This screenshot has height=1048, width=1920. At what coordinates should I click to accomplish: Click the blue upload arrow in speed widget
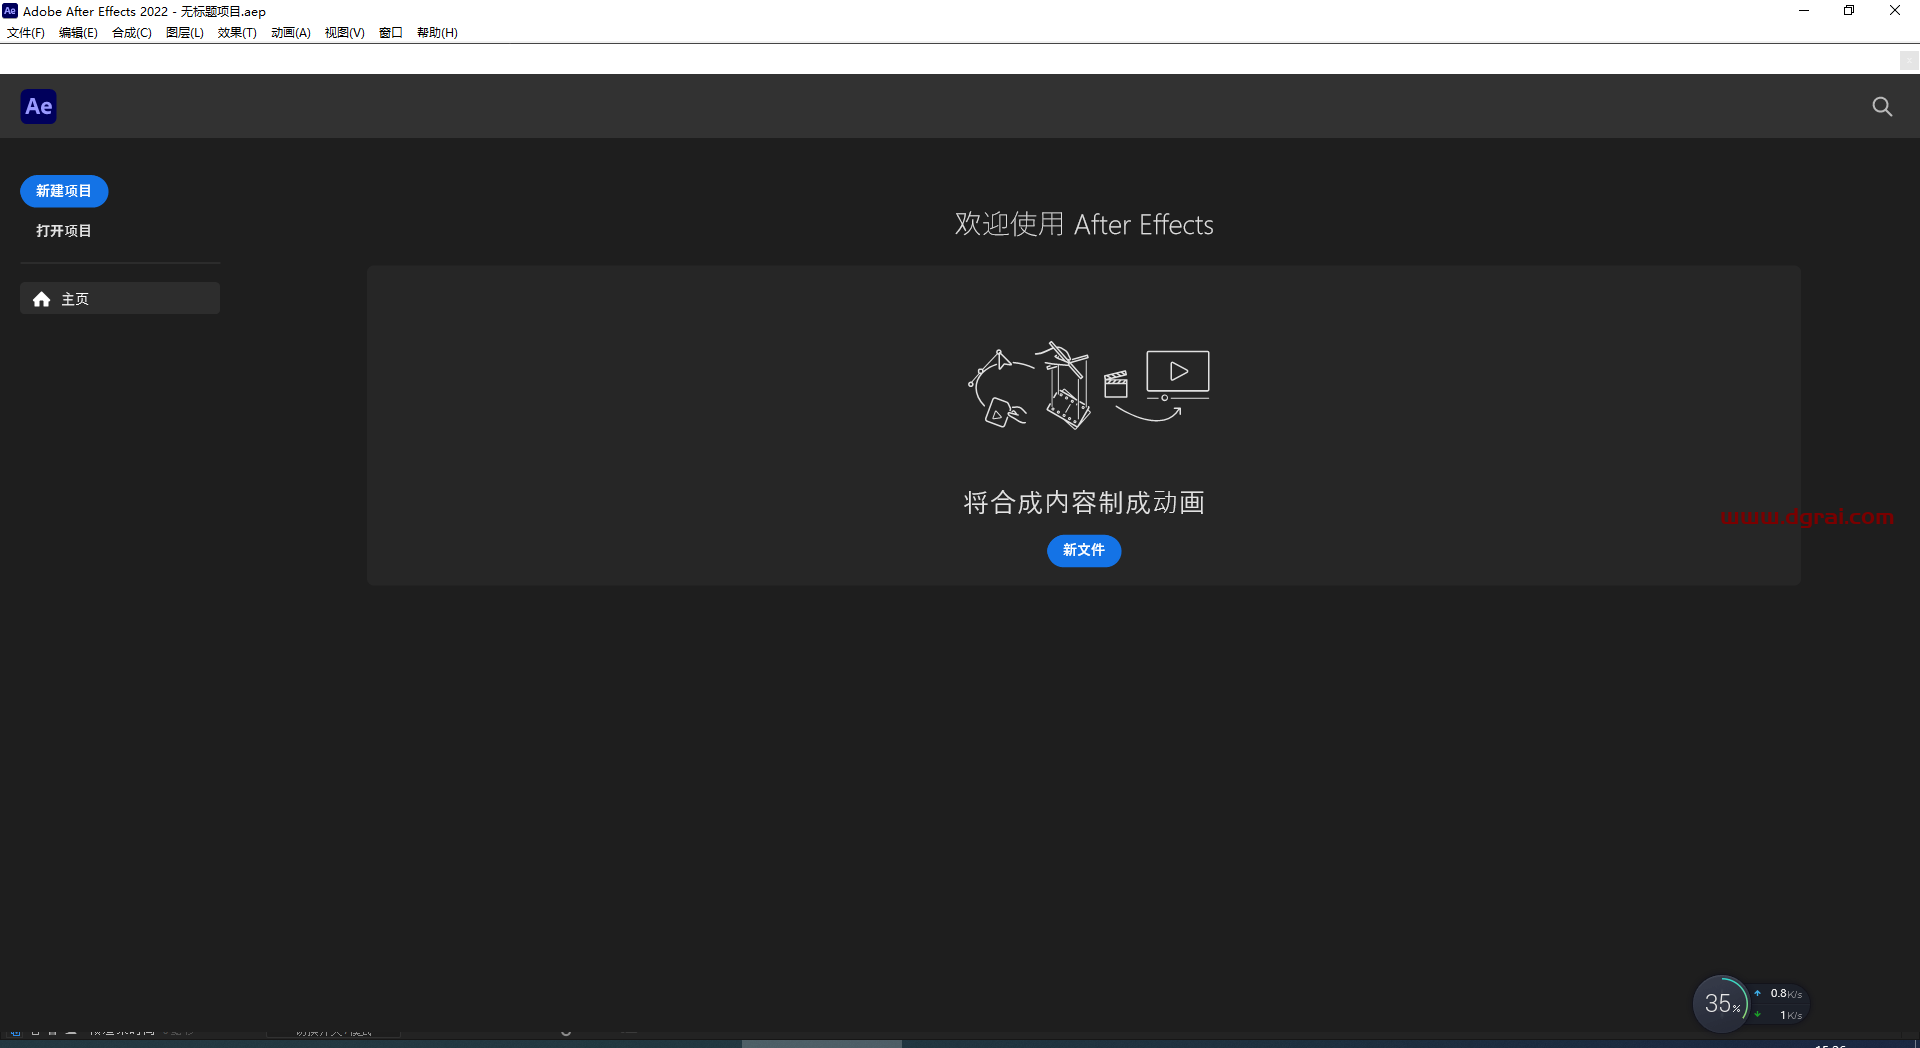pos(1759,993)
